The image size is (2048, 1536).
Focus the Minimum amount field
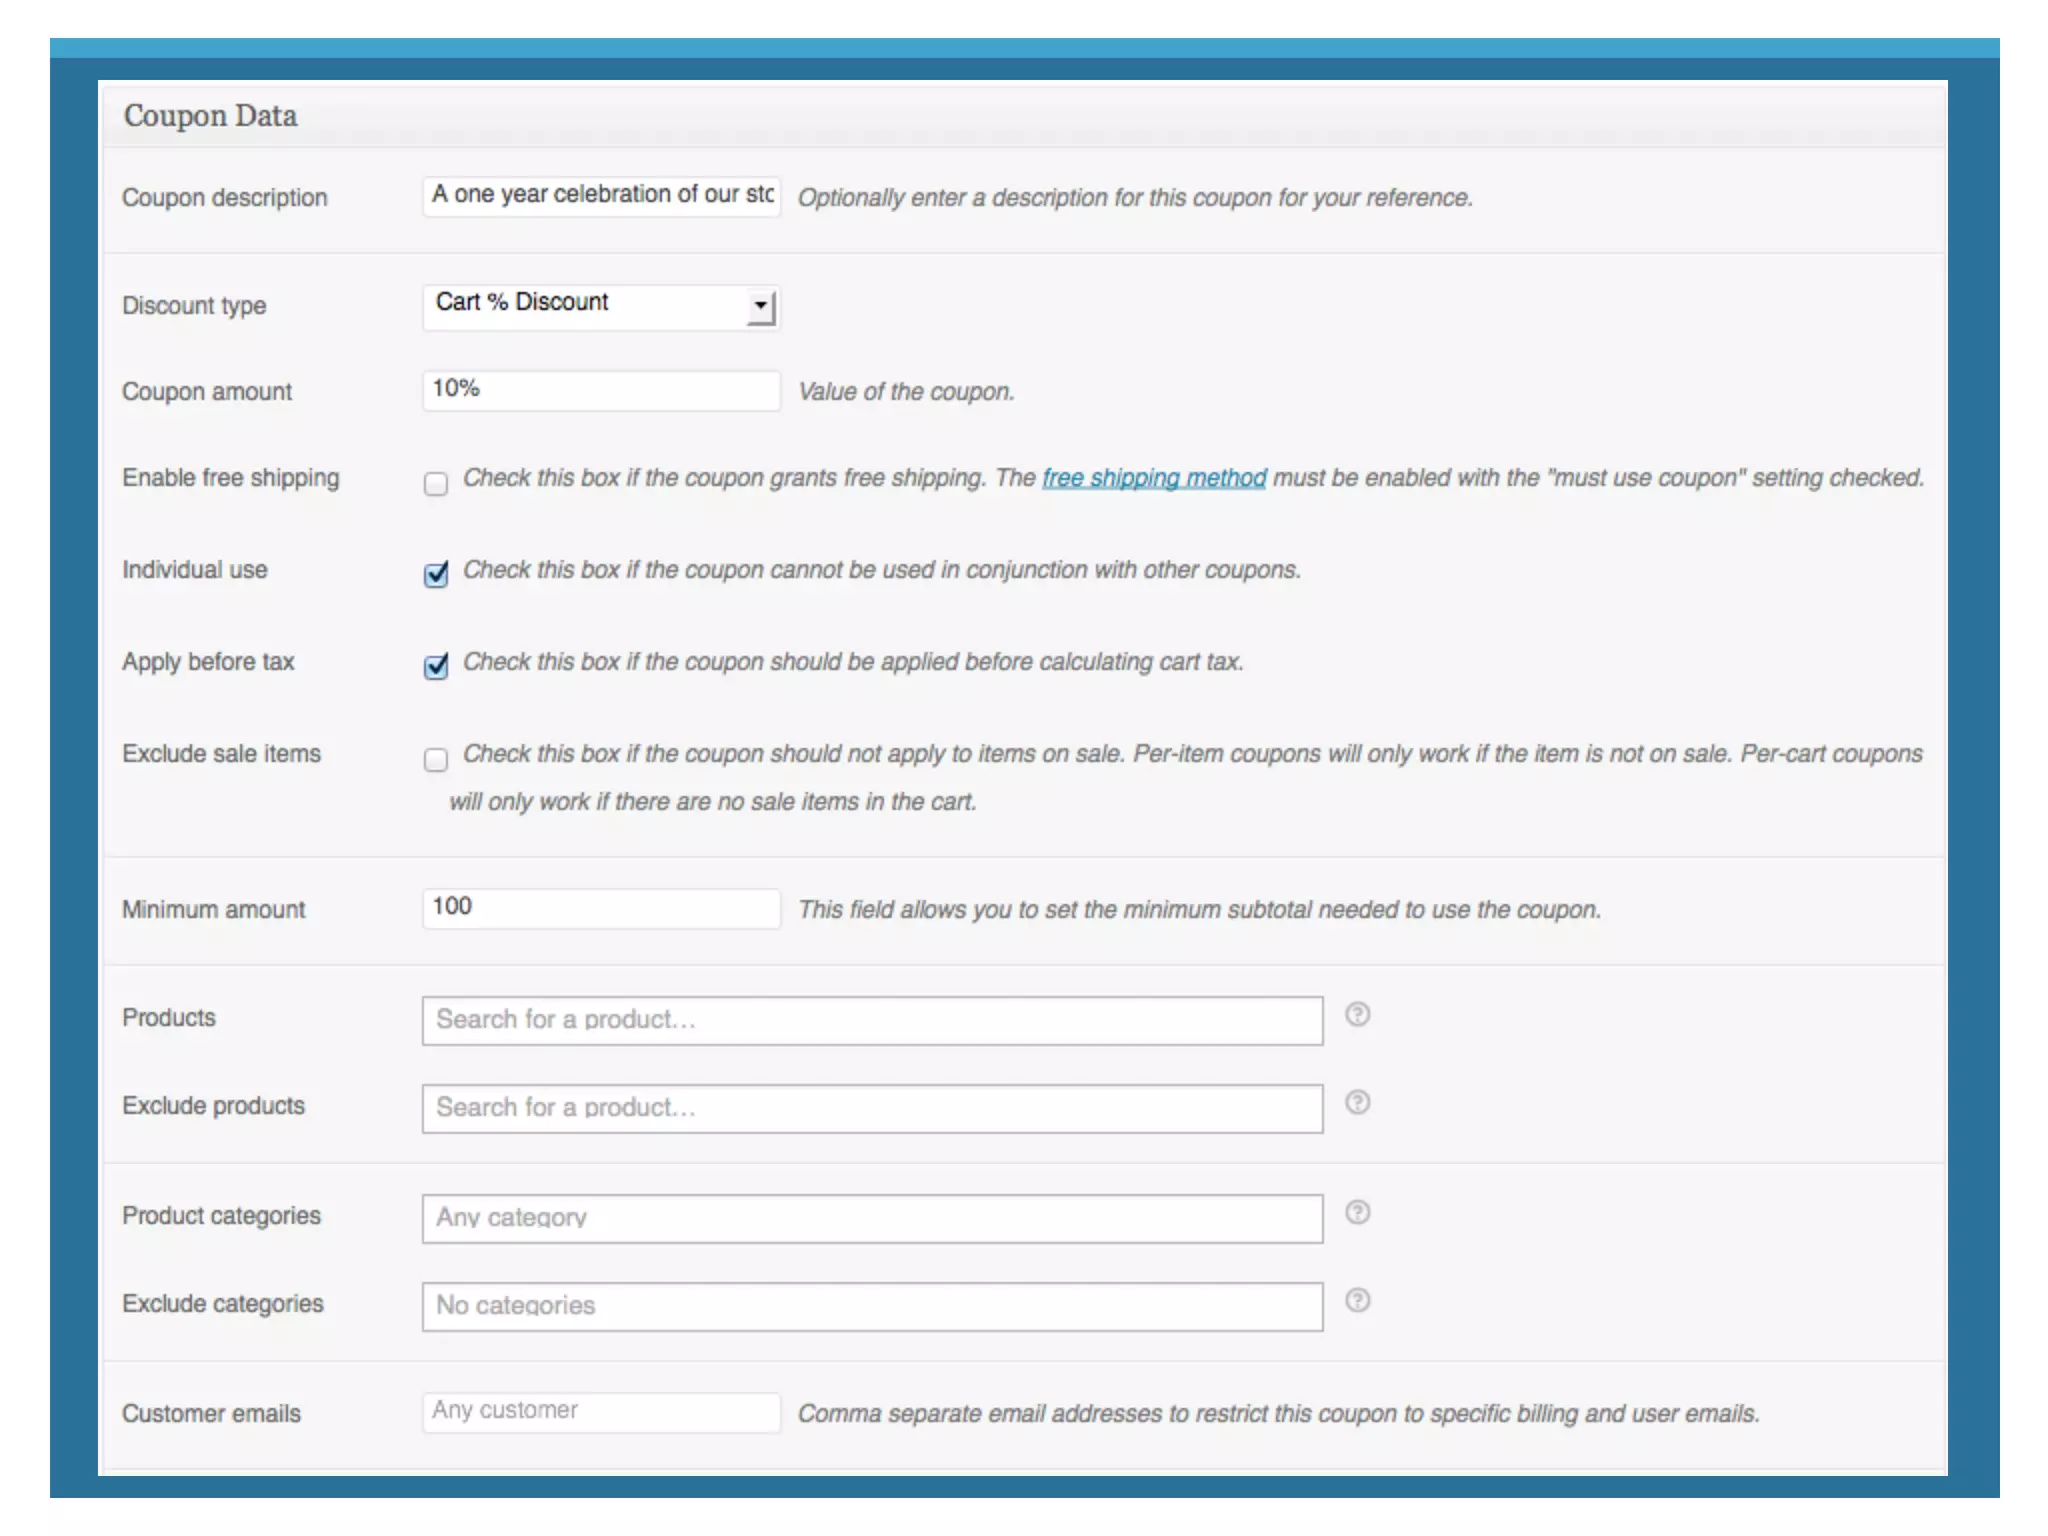601,908
